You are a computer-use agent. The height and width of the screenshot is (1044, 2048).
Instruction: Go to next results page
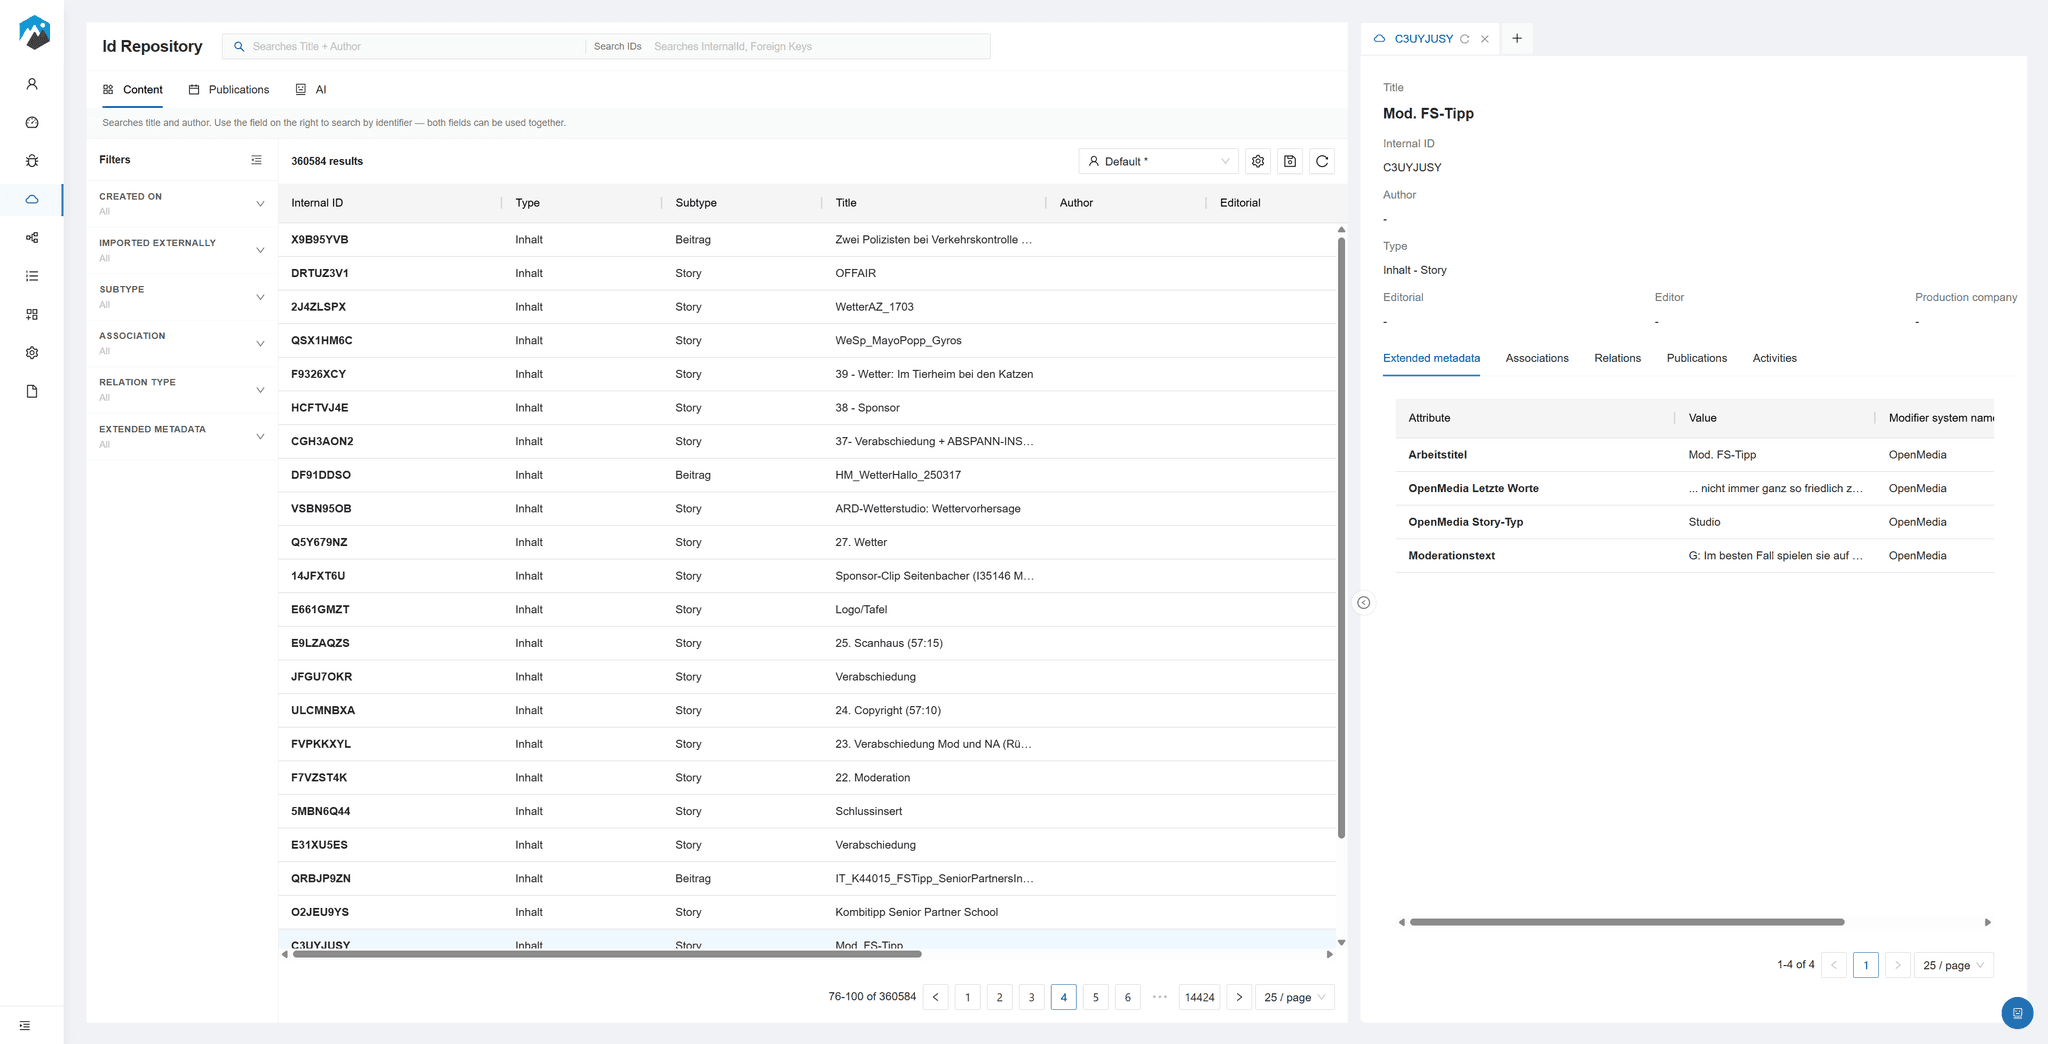tap(1239, 997)
